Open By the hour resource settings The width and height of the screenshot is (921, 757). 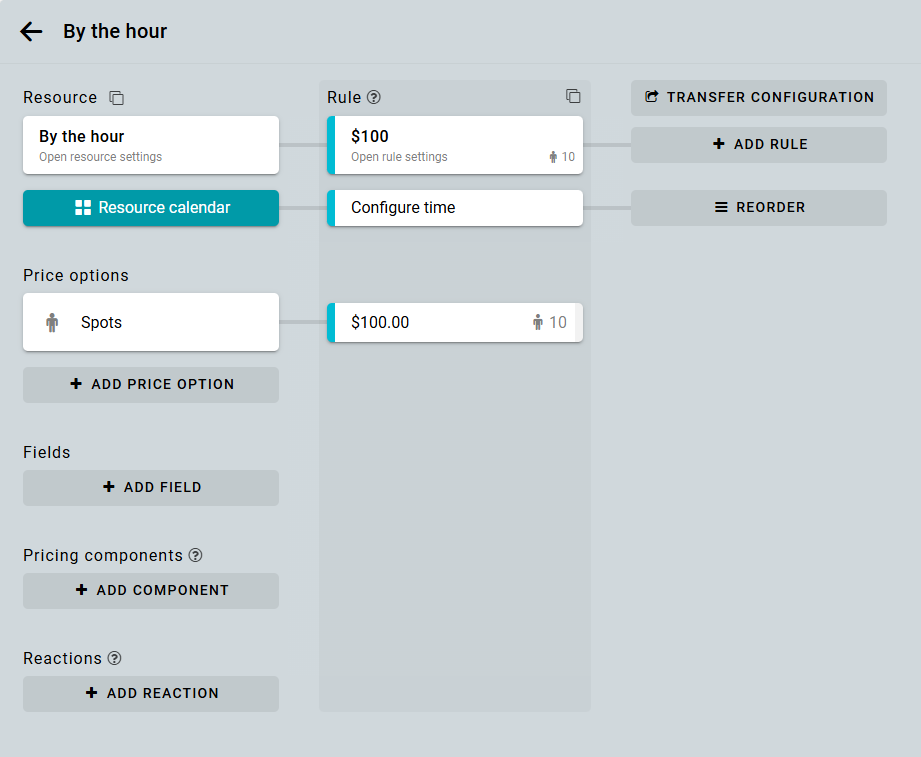point(151,145)
